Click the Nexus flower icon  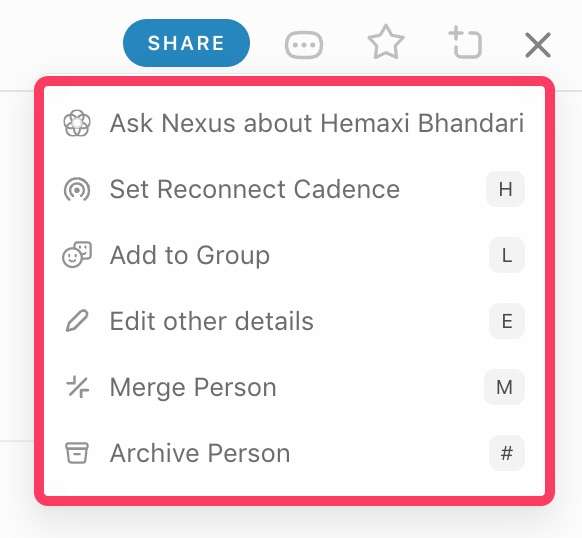point(77,123)
